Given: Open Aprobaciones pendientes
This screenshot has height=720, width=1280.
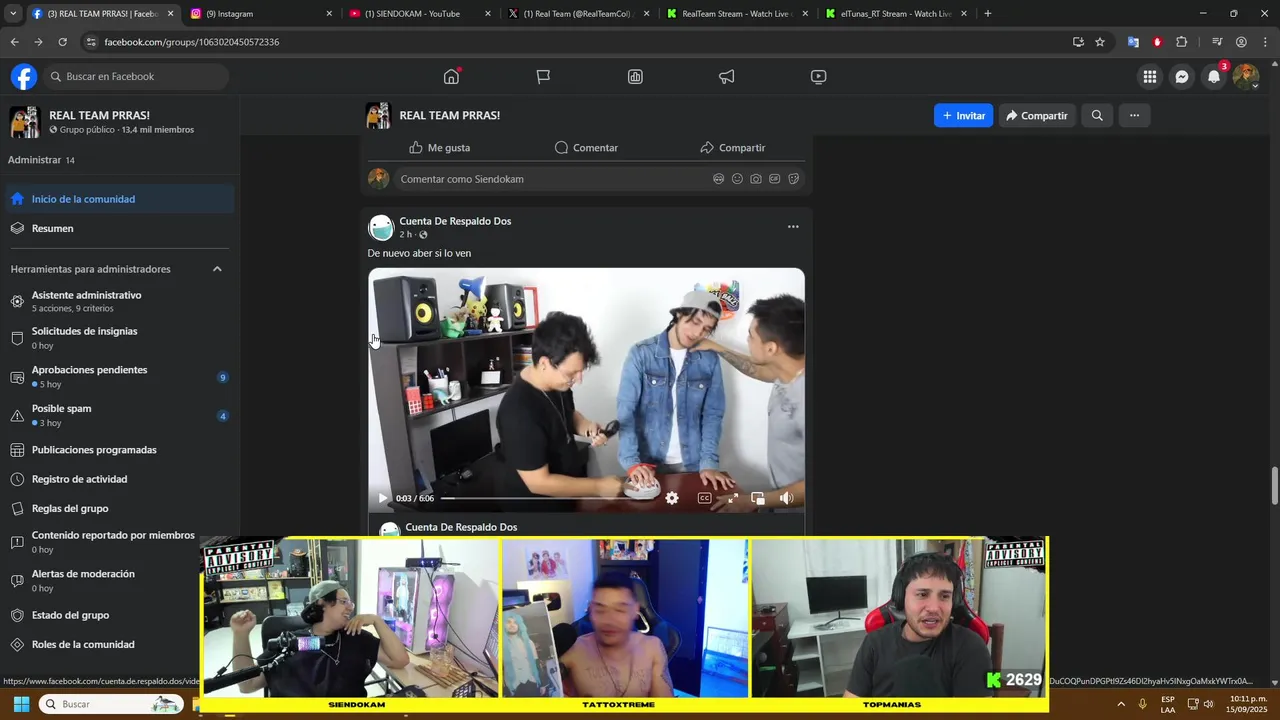Looking at the screenshot, I should coord(119,377).
